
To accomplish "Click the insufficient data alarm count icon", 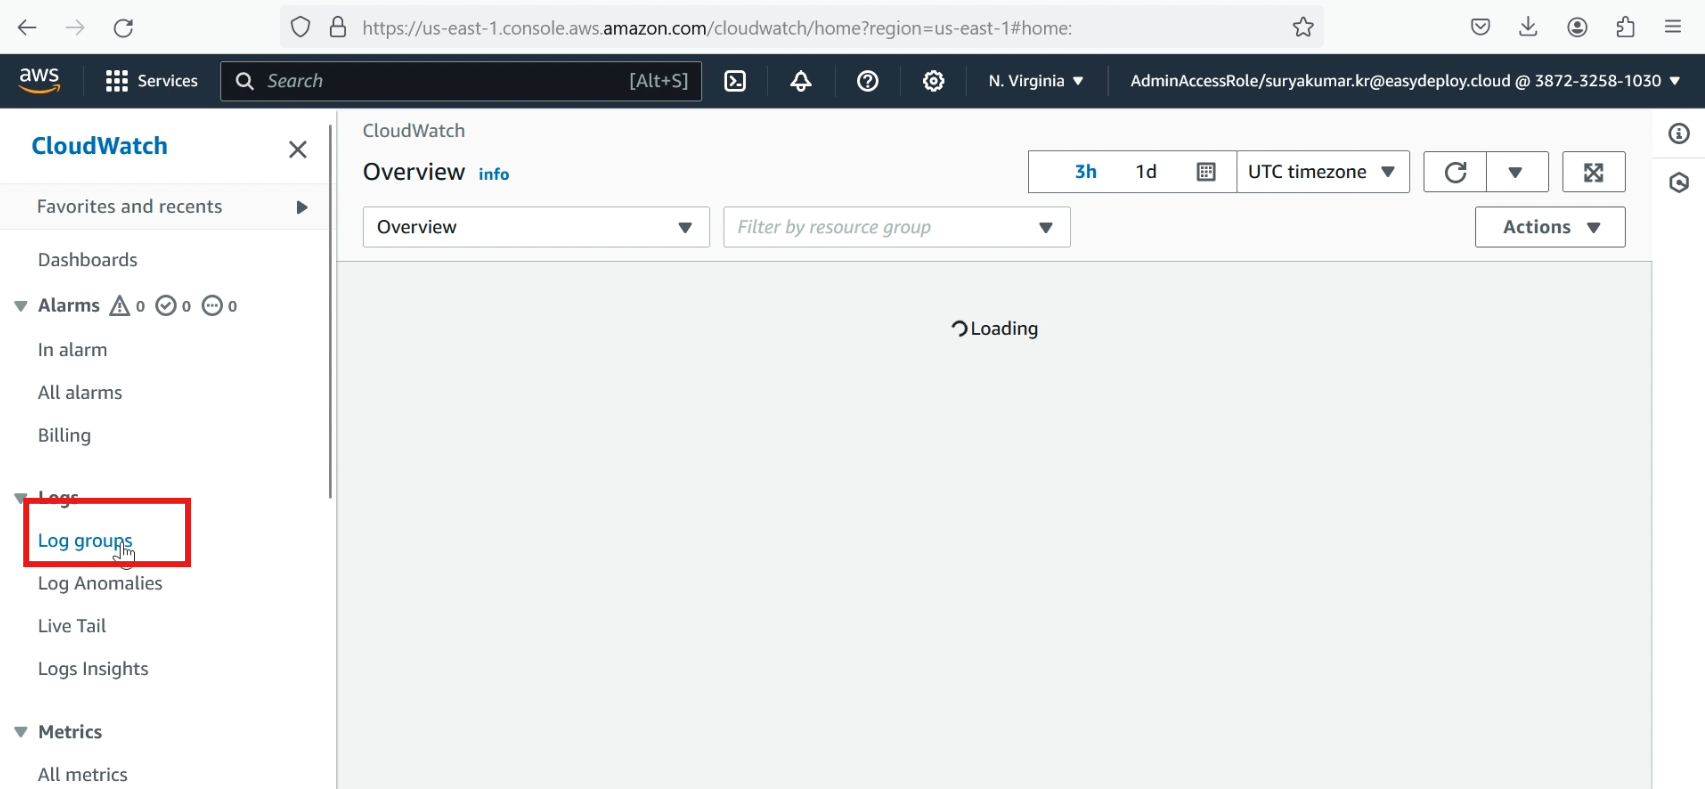I will pyautogui.click(x=219, y=306).
